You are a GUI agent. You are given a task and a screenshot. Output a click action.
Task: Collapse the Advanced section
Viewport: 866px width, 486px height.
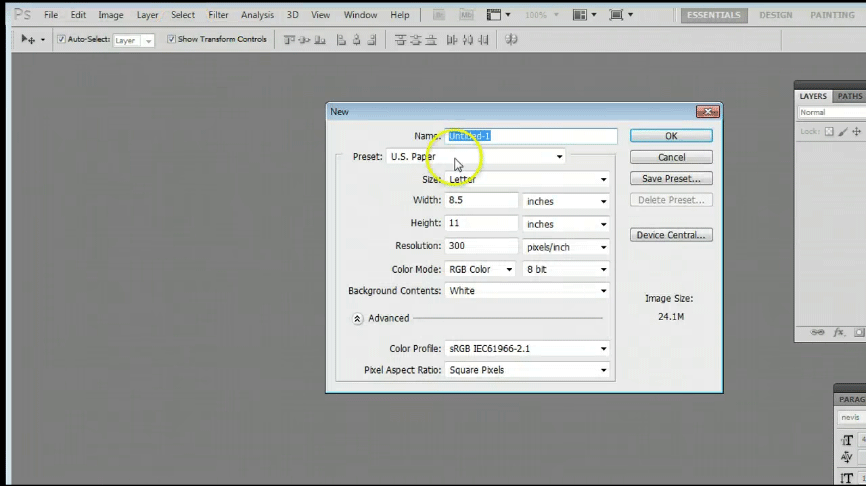tap(357, 318)
